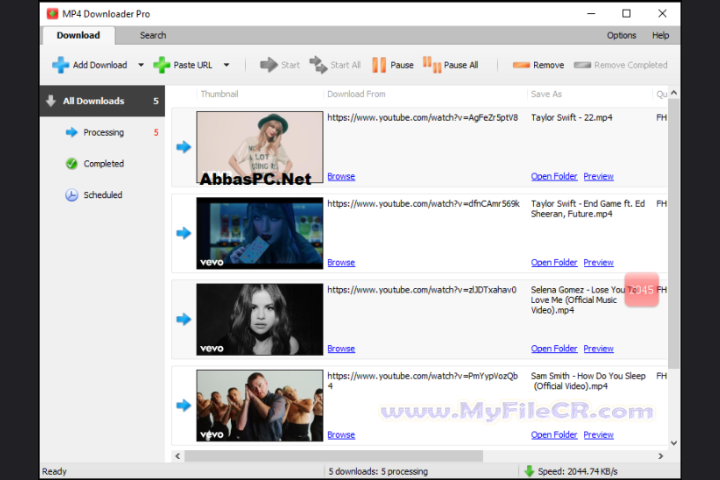Screen dimensions: 720x480
Task: Click the Add Download plus icon
Action: [x=60, y=65]
